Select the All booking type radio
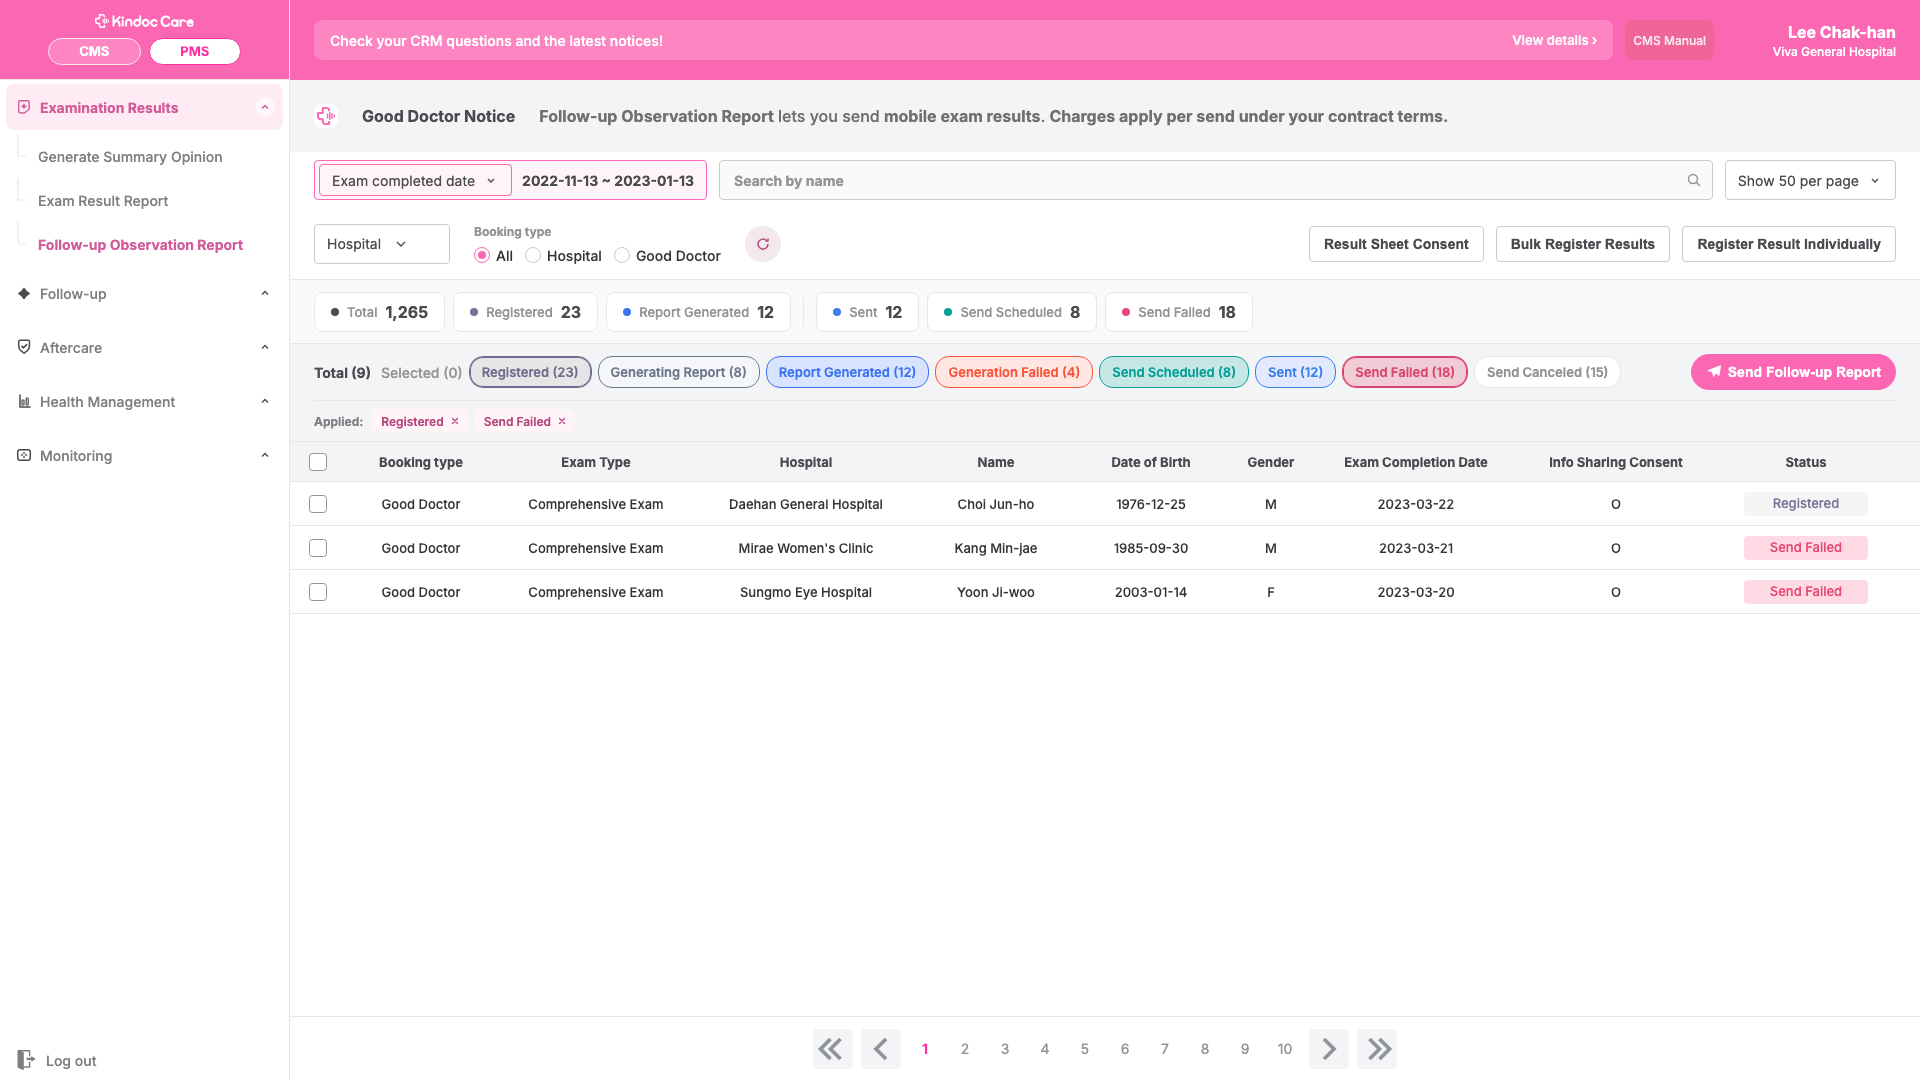1920x1080 pixels. 482,255
